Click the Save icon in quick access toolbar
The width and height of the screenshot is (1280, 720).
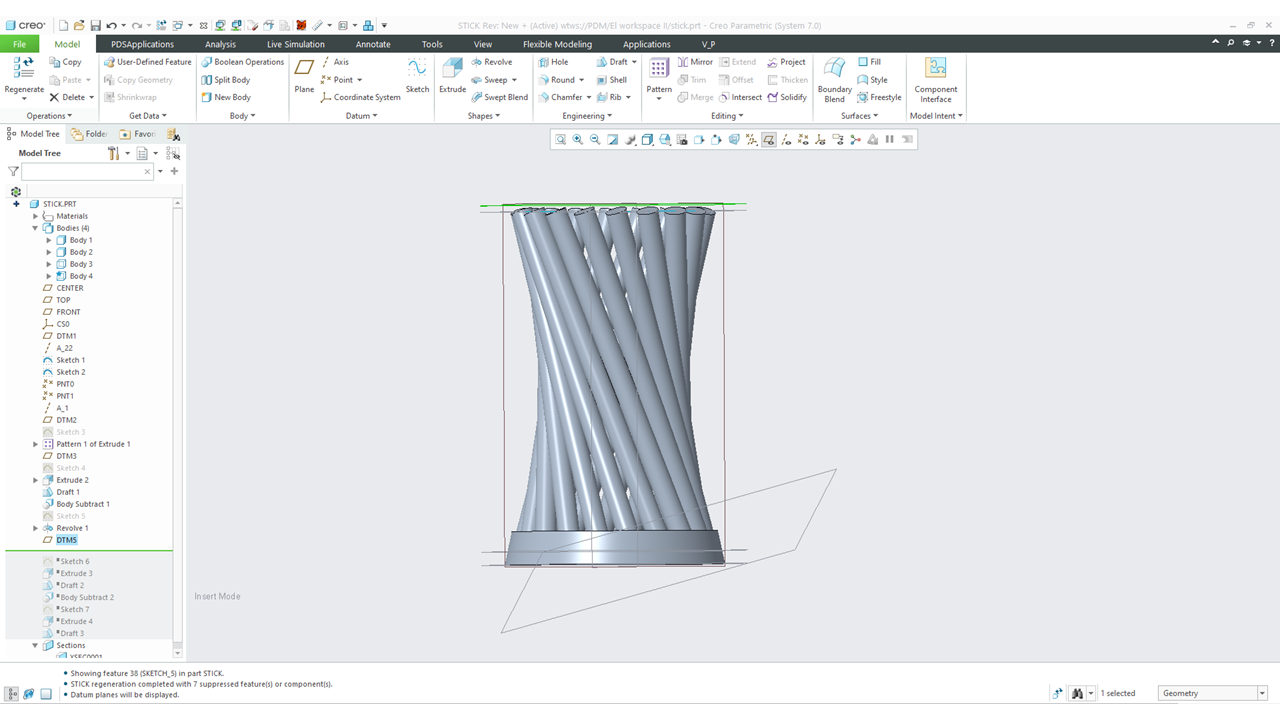(95, 25)
